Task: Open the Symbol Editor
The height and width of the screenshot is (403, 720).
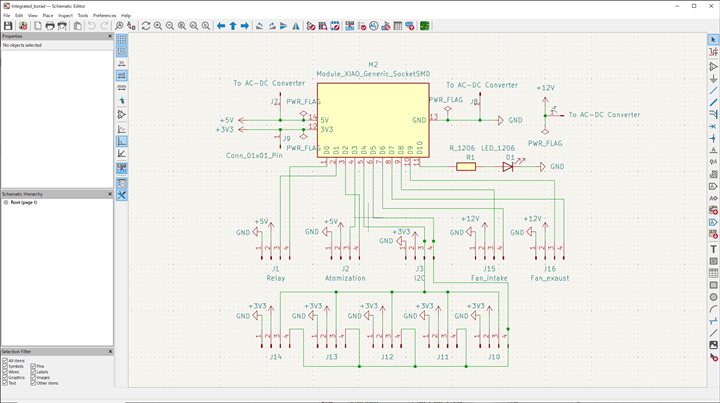Action: (311, 26)
